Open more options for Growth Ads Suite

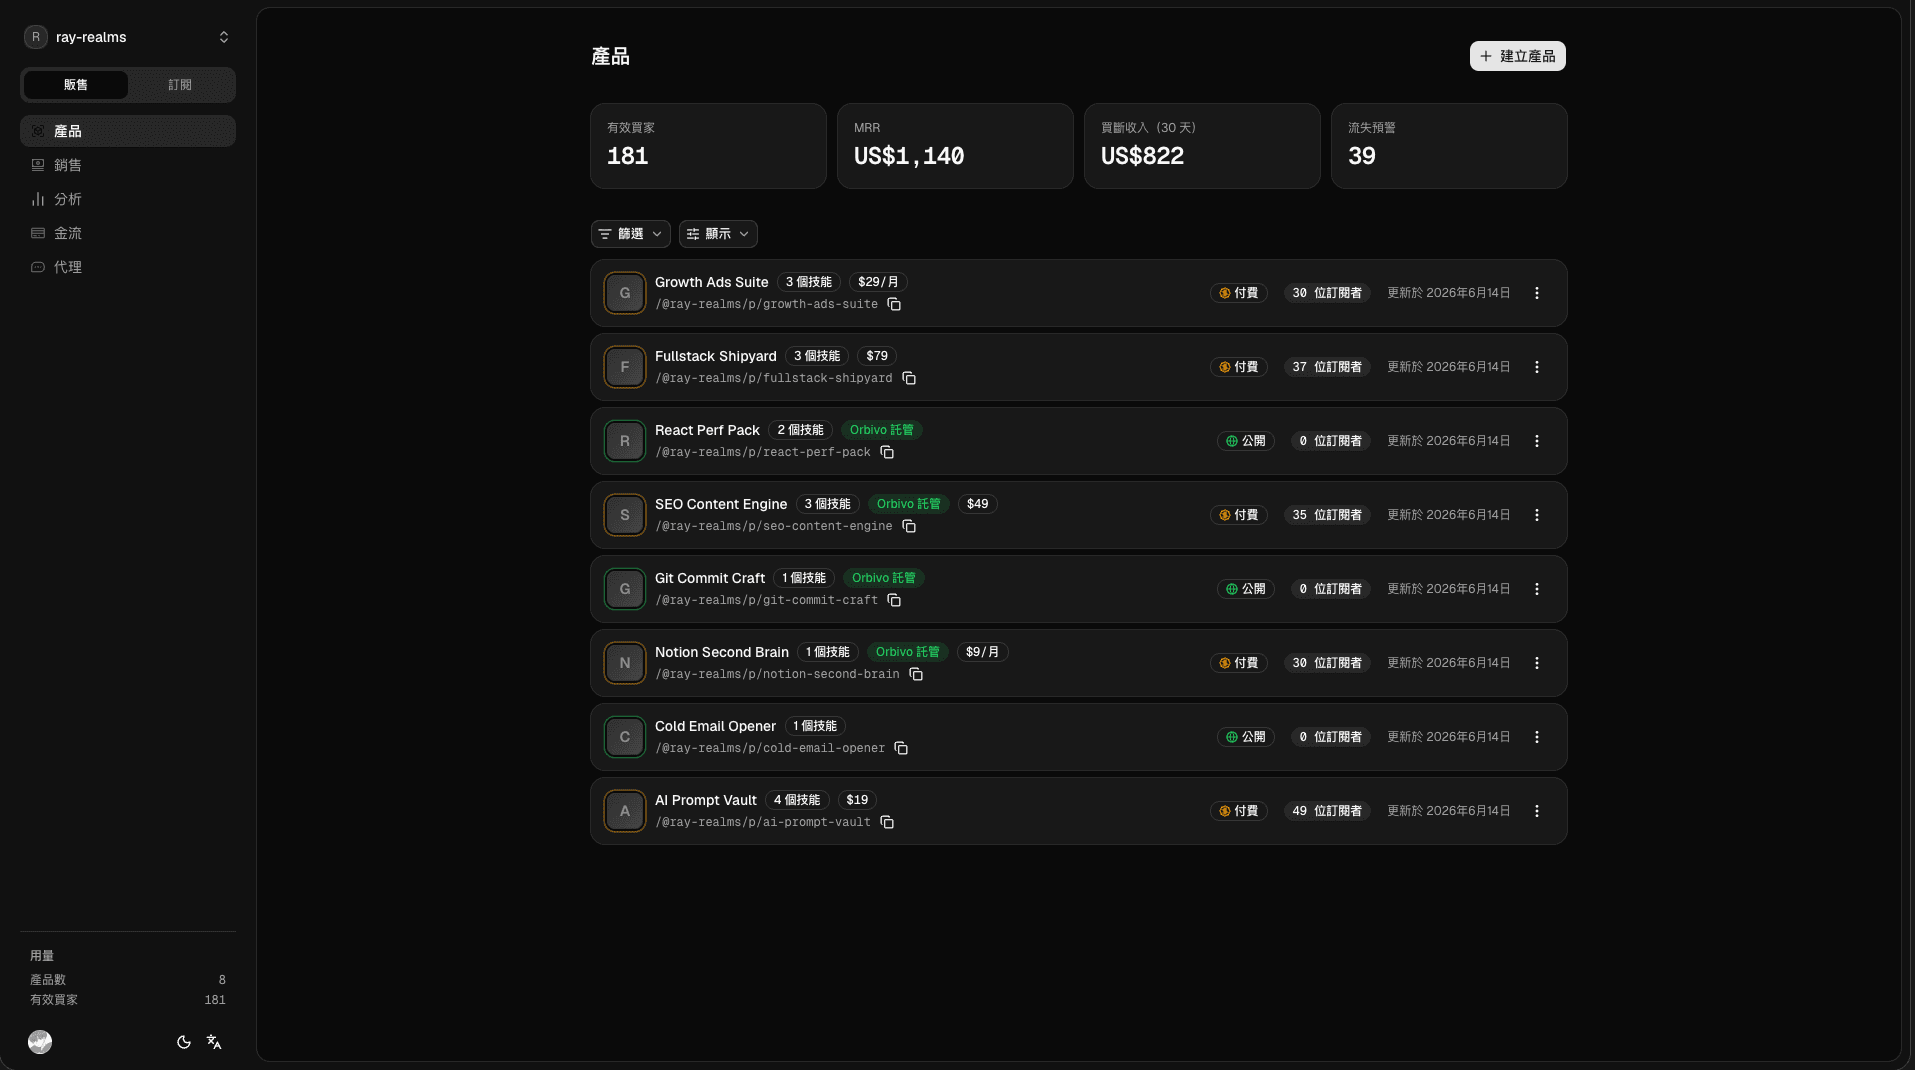(x=1537, y=293)
